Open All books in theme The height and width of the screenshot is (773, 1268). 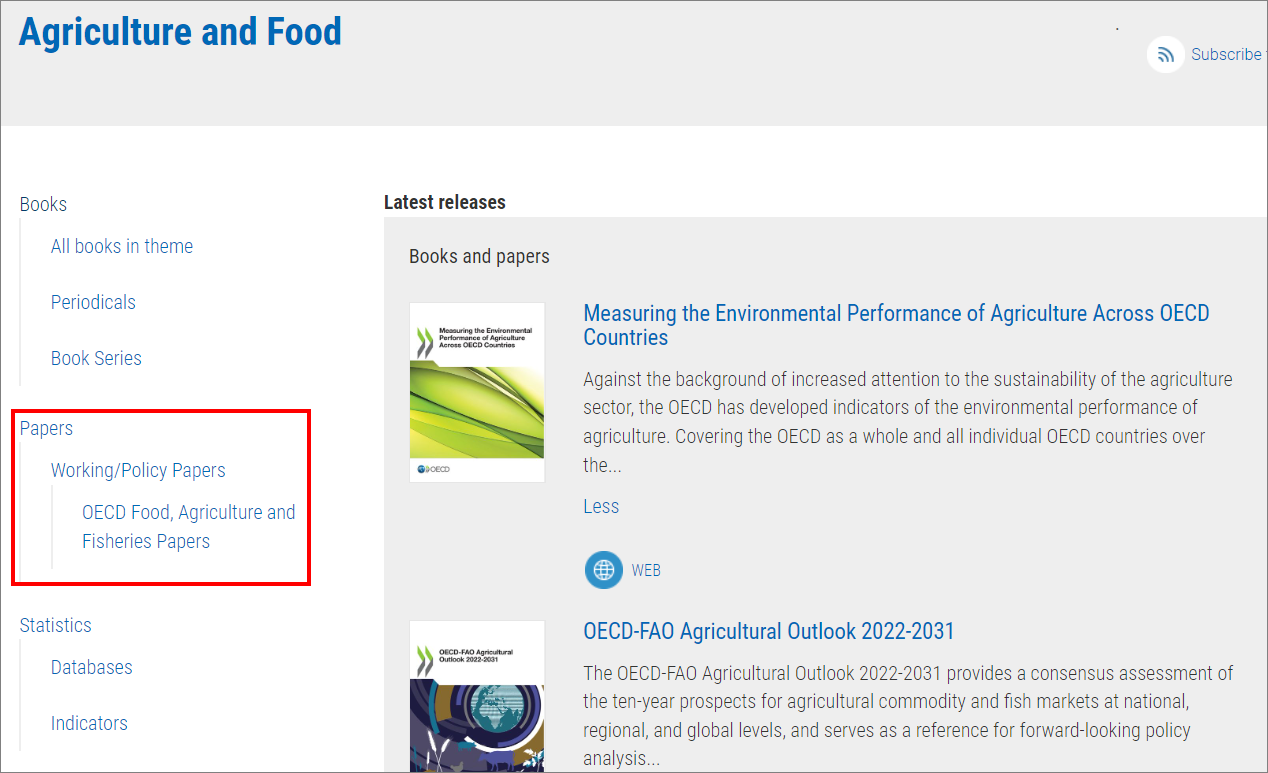click(x=122, y=246)
